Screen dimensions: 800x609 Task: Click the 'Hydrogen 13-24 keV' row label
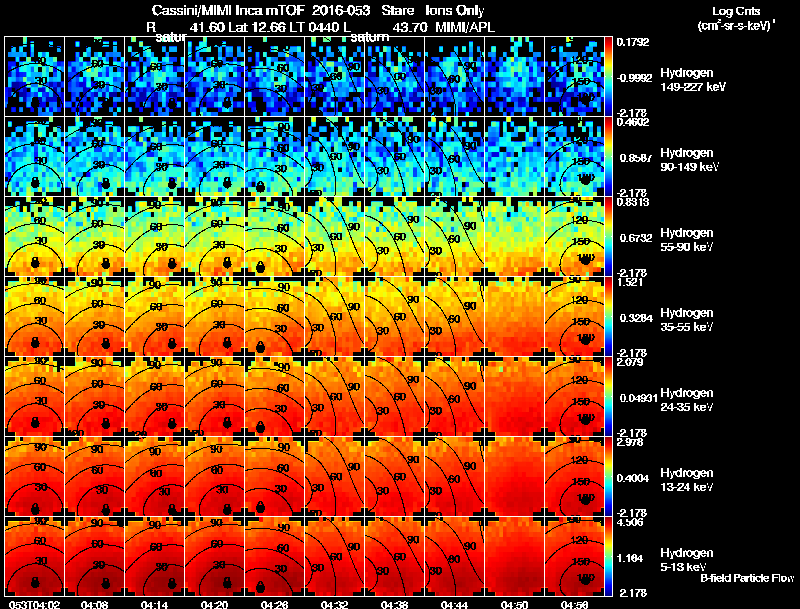pyautogui.click(x=687, y=480)
